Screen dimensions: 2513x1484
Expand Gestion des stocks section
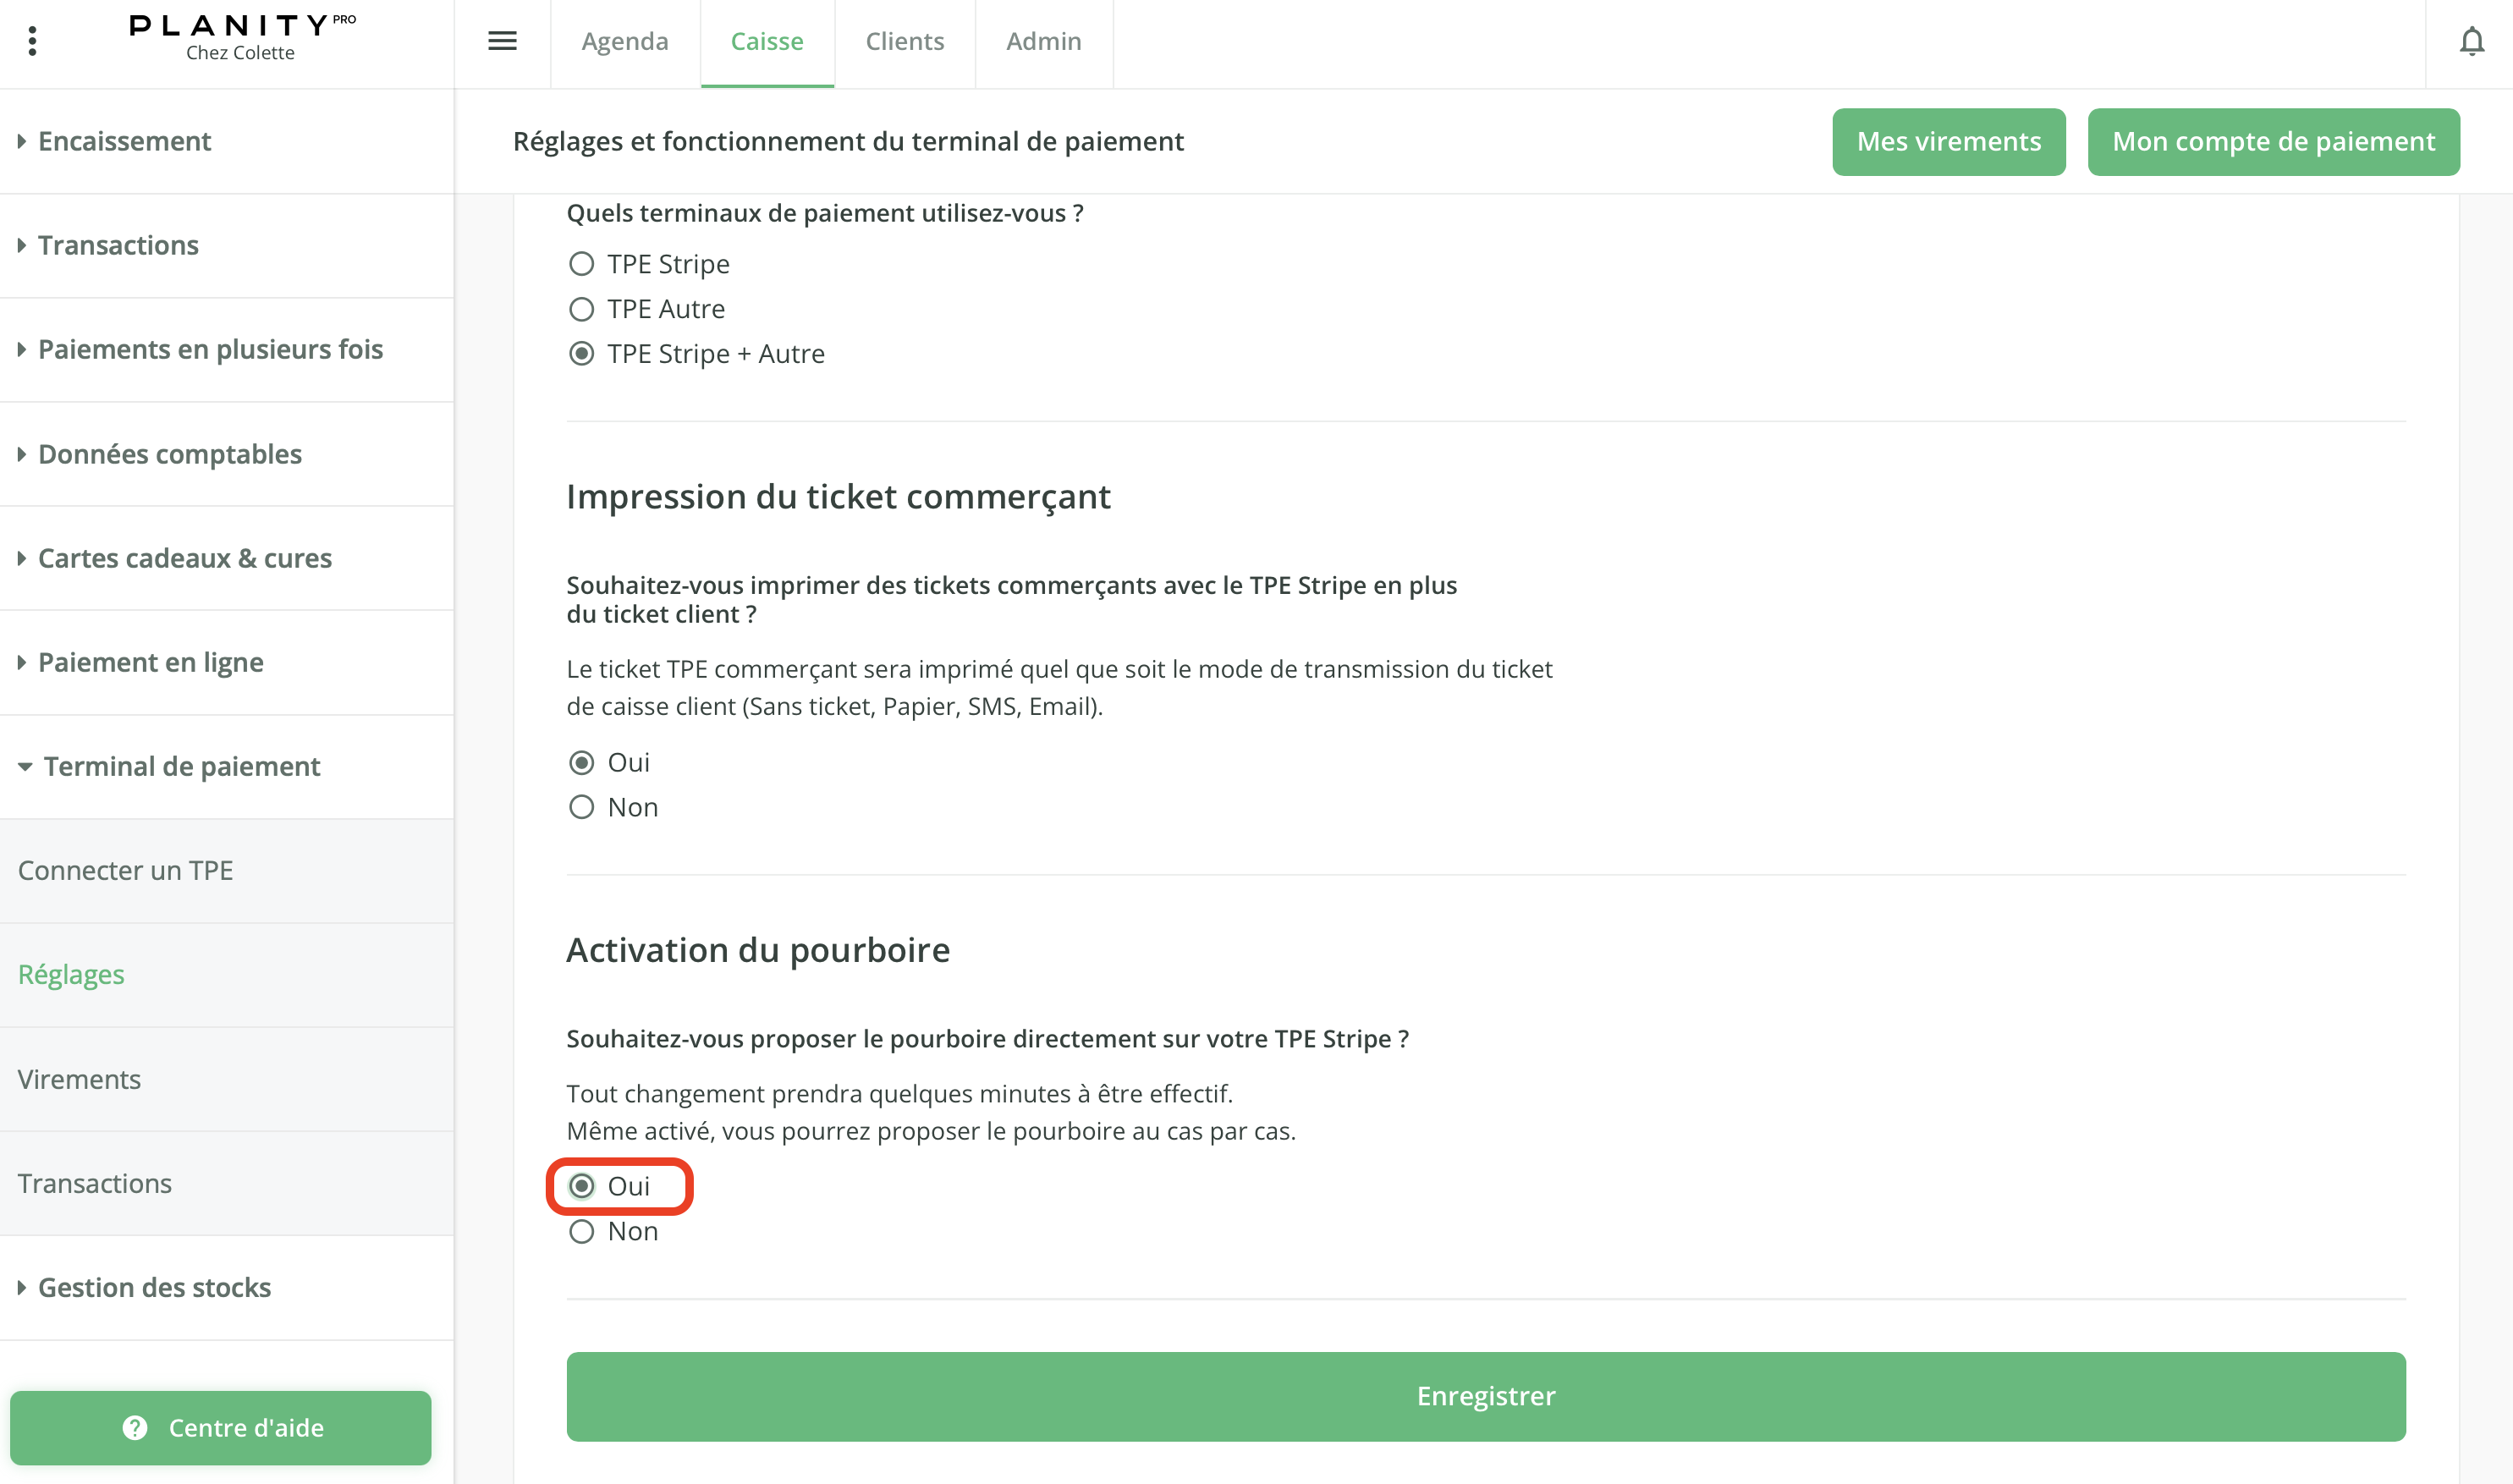[x=154, y=1287]
